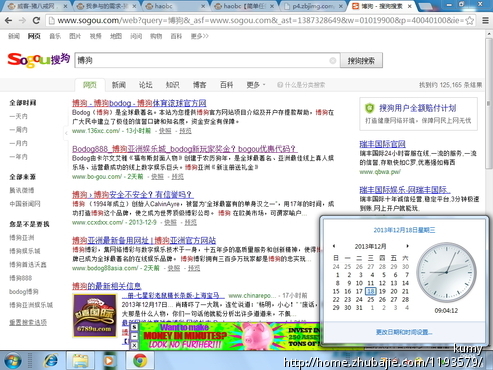Click the green shield icon in sidebar card
Viewport: 493px width, 370px height.
(x=369, y=108)
